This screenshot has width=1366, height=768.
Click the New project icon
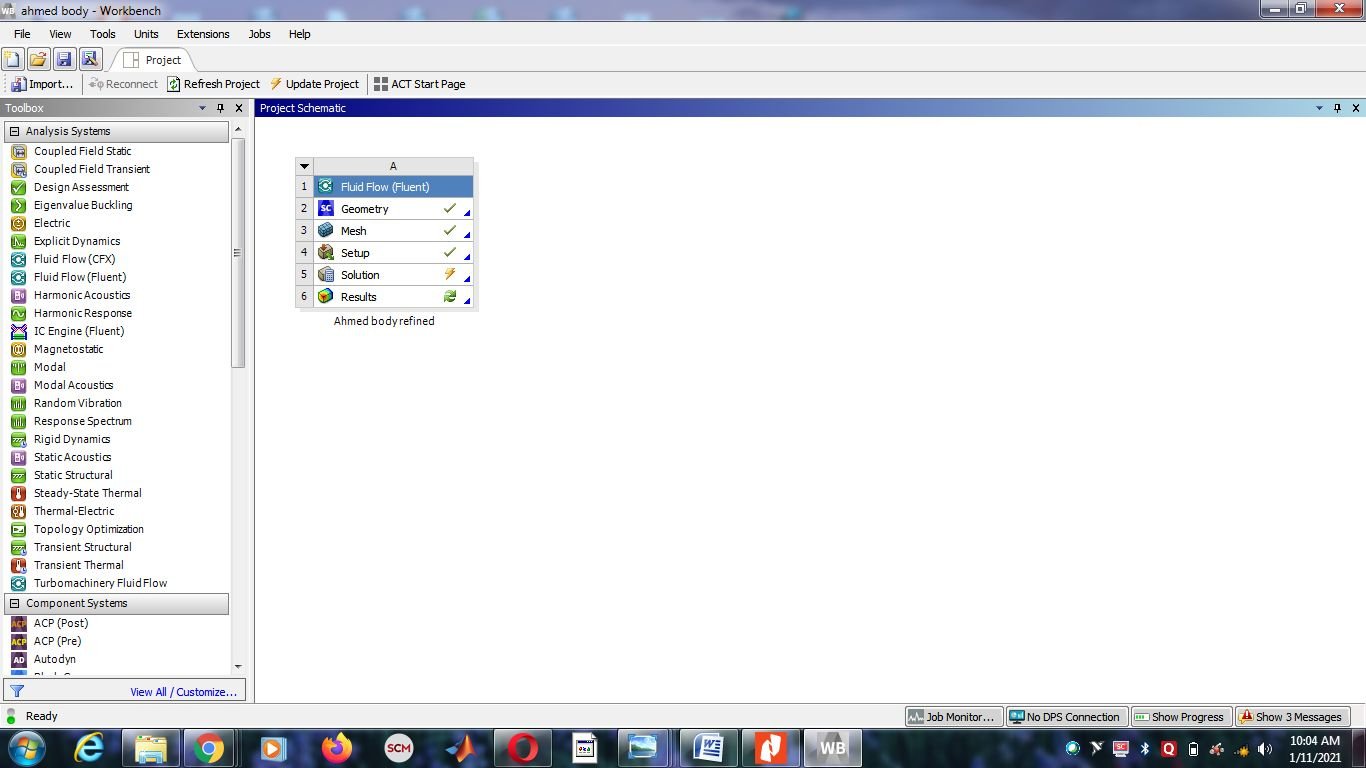(x=12, y=59)
